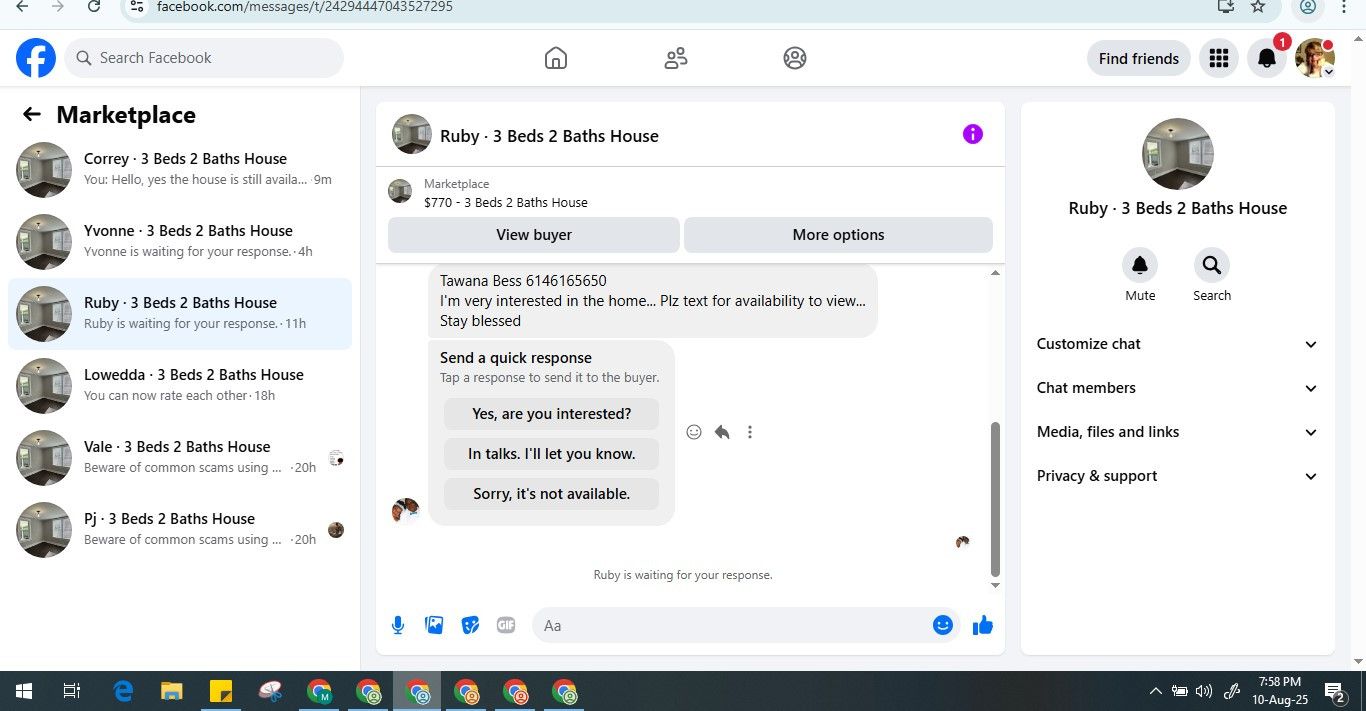Open the Windows notification center

tap(1335, 691)
